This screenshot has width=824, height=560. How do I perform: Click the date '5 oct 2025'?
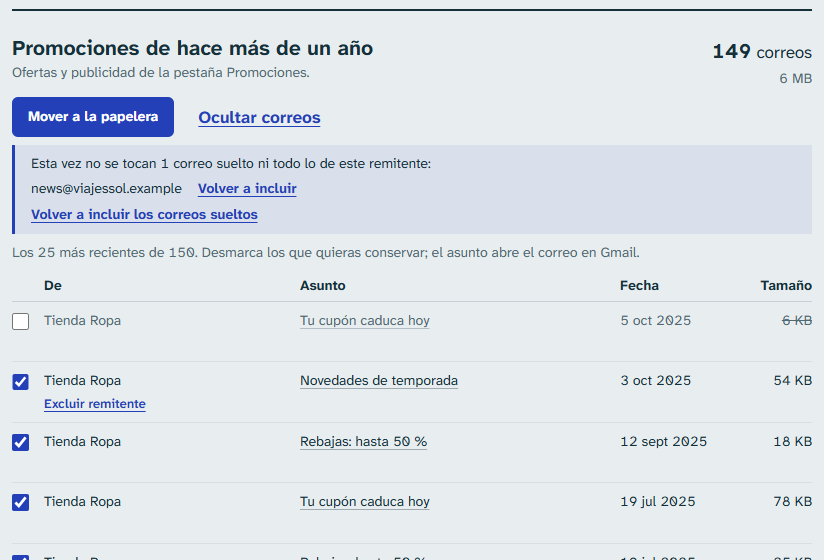click(655, 320)
